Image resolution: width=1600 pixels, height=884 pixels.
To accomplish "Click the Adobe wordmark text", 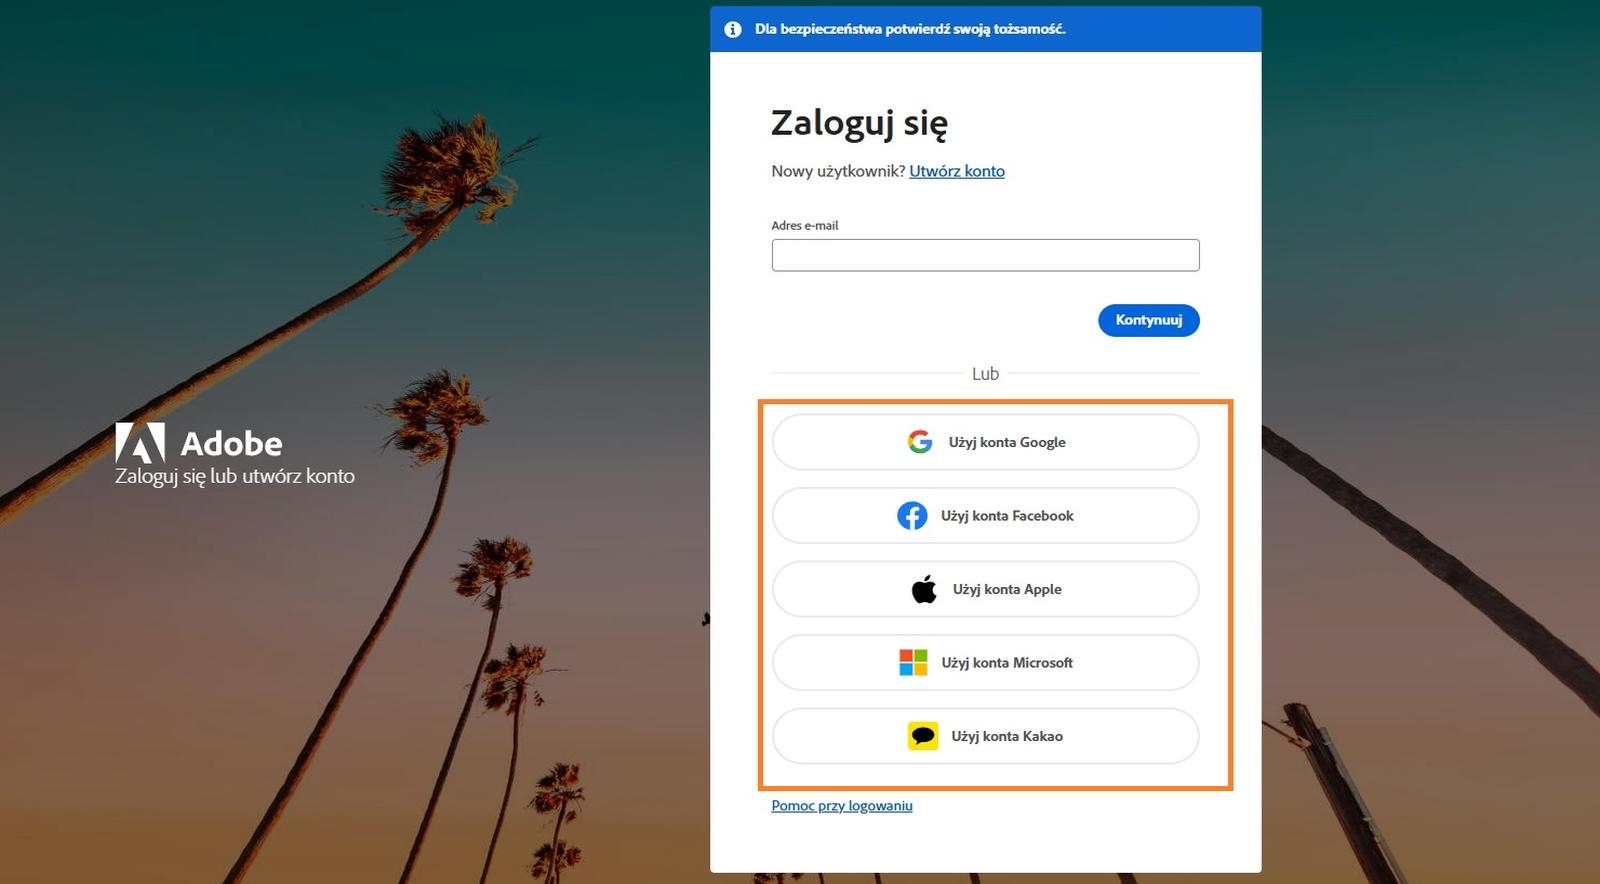I will pyautogui.click(x=231, y=443).
